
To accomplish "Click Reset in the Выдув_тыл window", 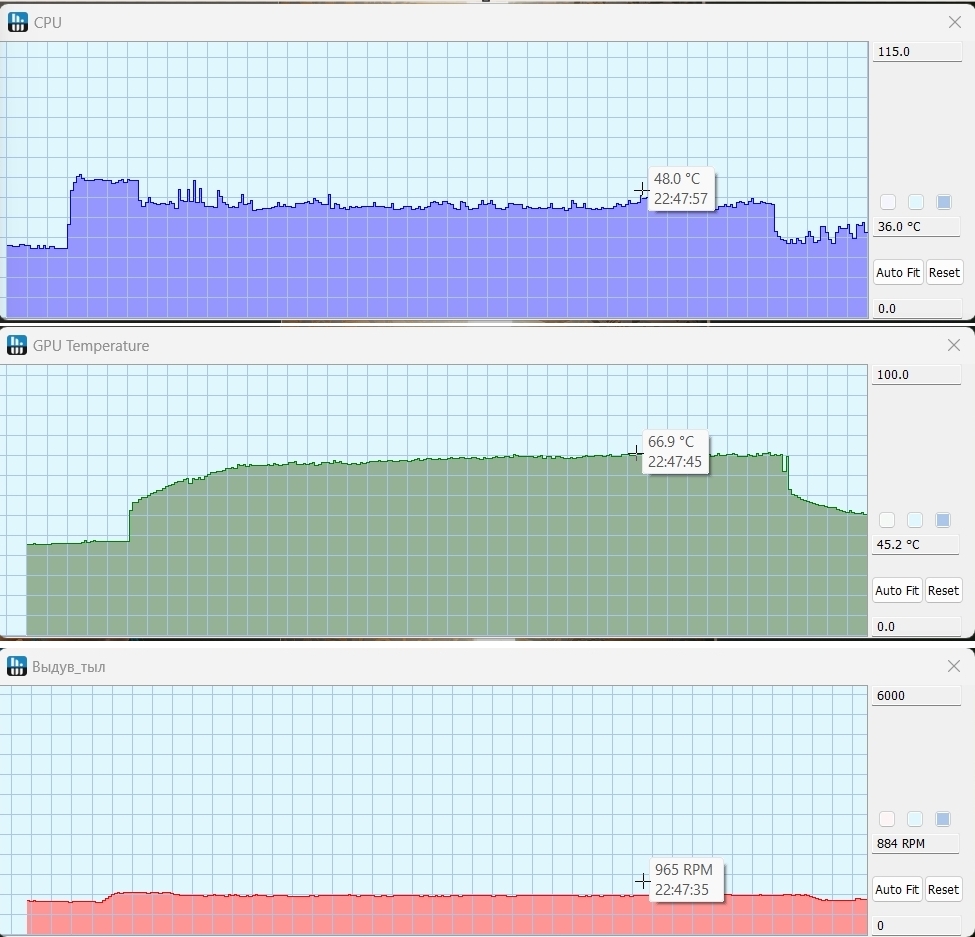I will (943, 890).
